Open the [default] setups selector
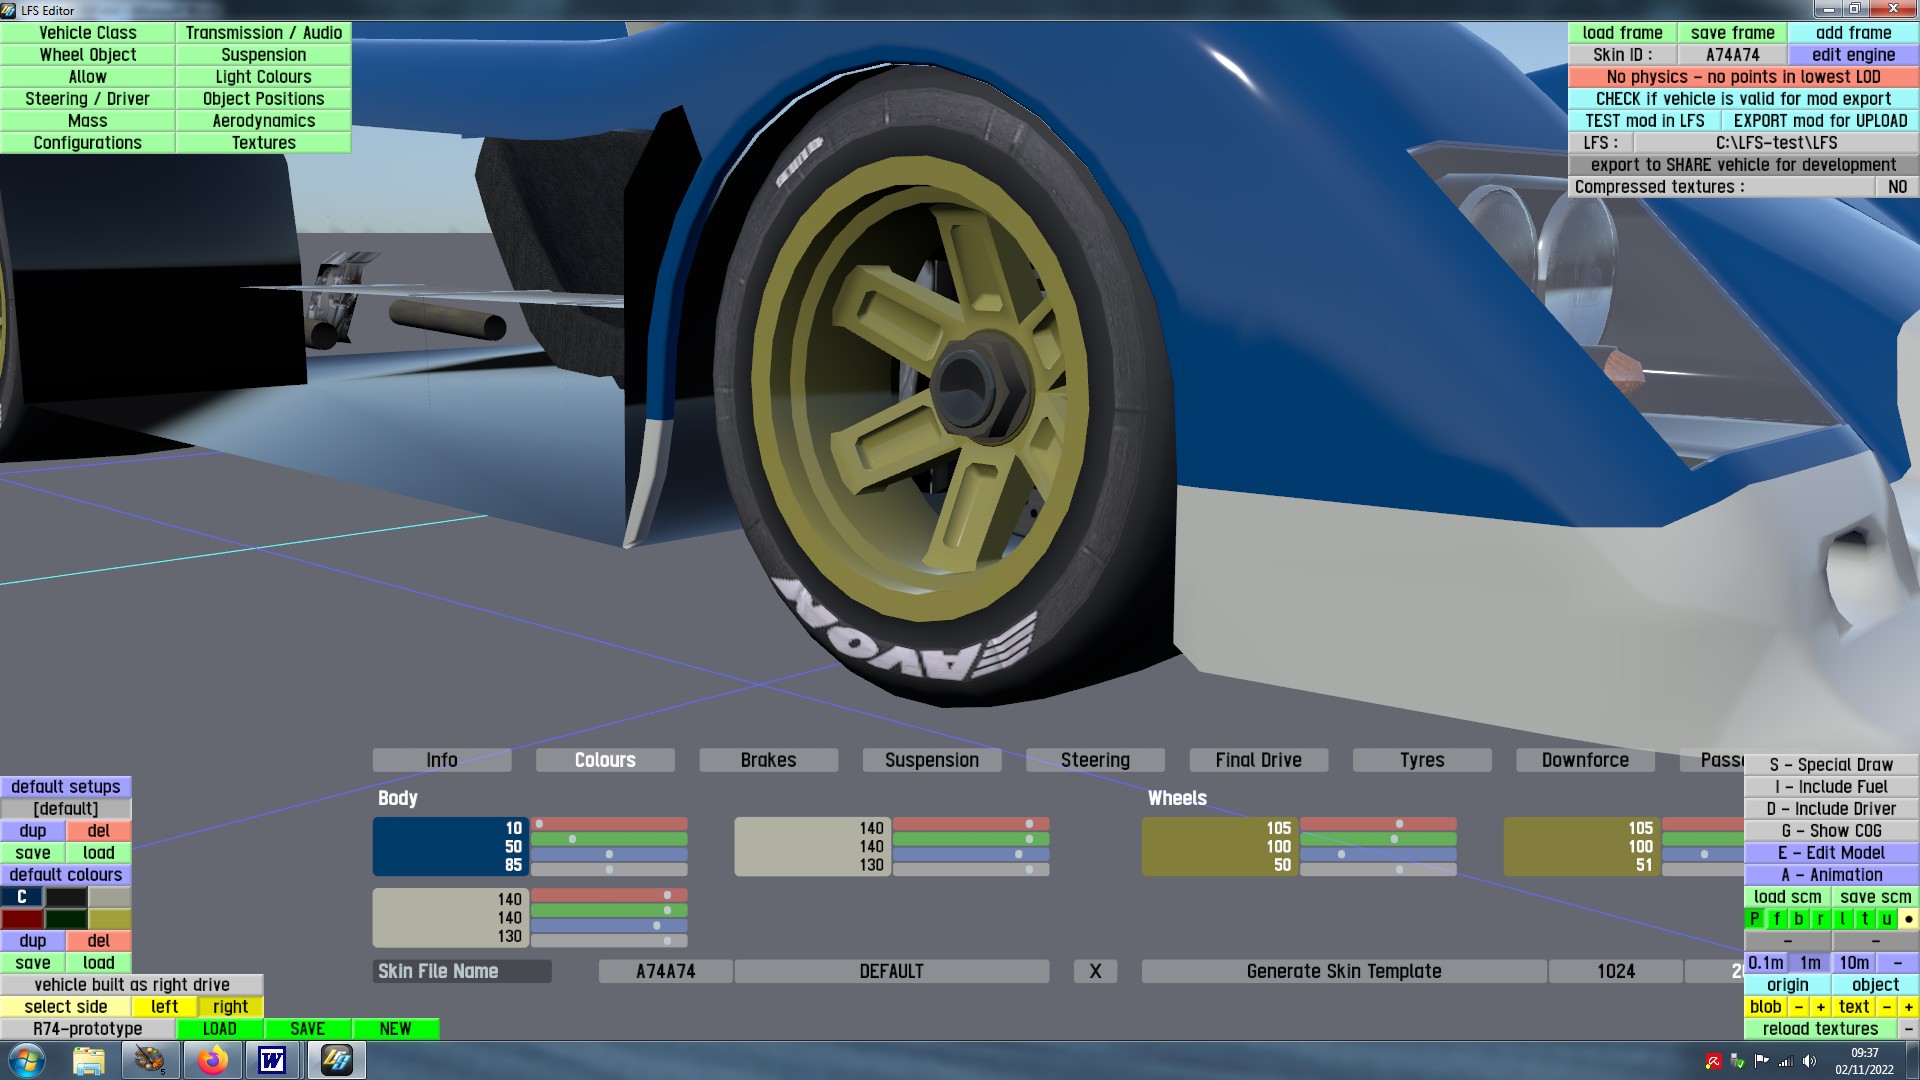This screenshot has width=1920, height=1080. [66, 809]
